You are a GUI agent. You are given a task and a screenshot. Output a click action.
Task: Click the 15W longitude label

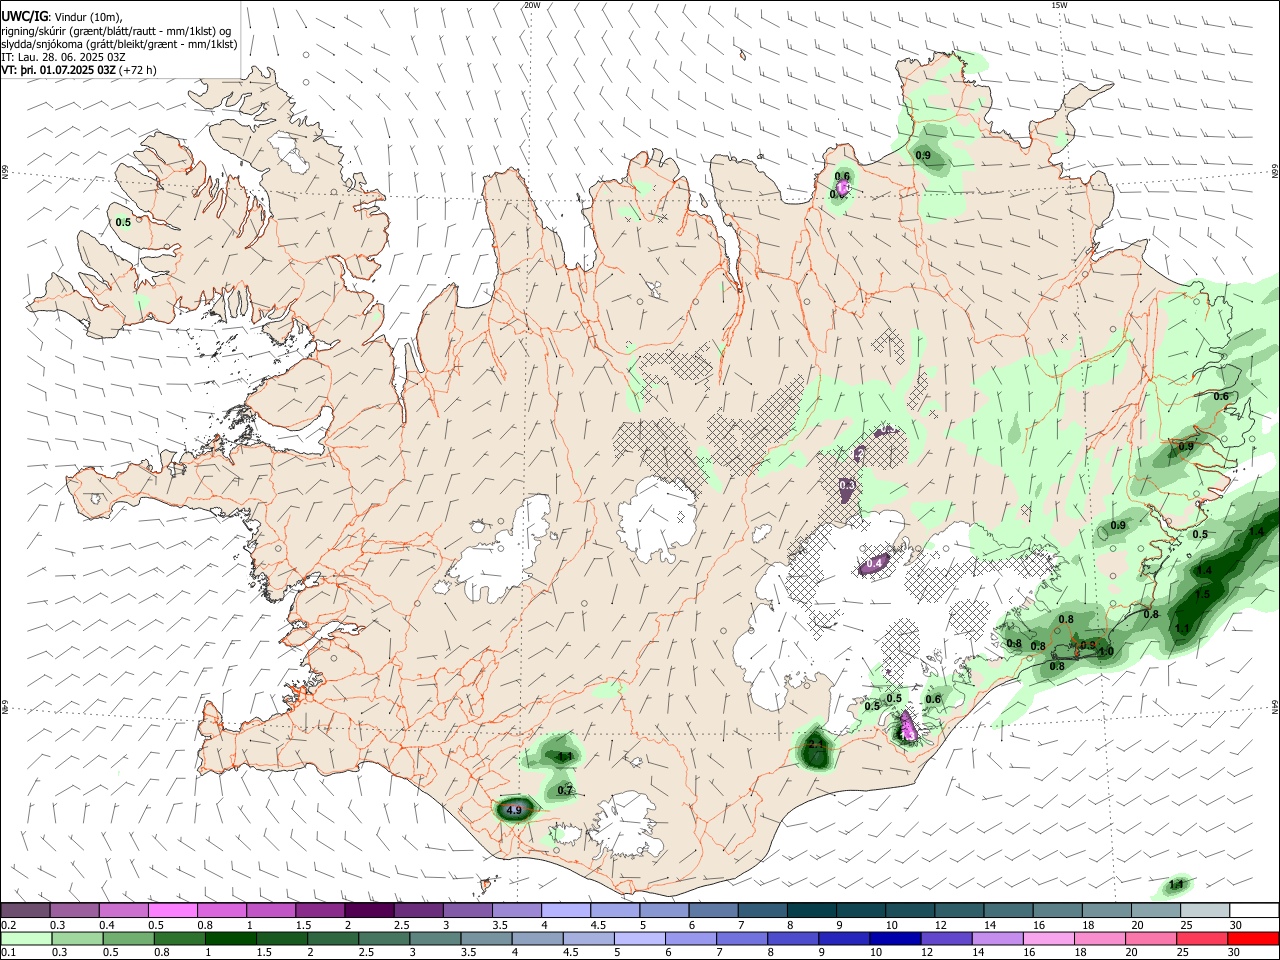tap(1059, 5)
